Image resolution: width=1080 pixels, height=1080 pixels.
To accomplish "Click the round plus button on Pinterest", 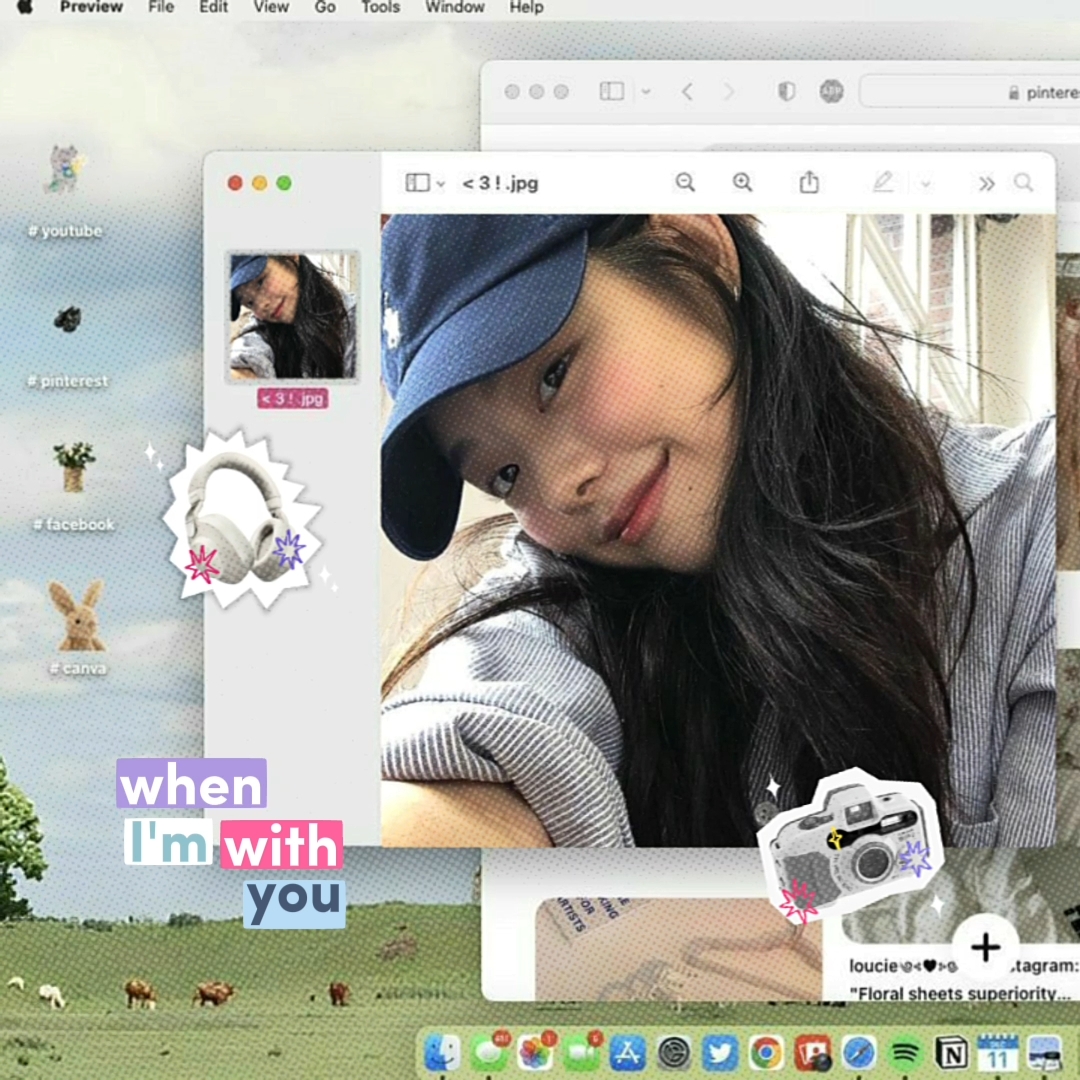I will (x=985, y=947).
